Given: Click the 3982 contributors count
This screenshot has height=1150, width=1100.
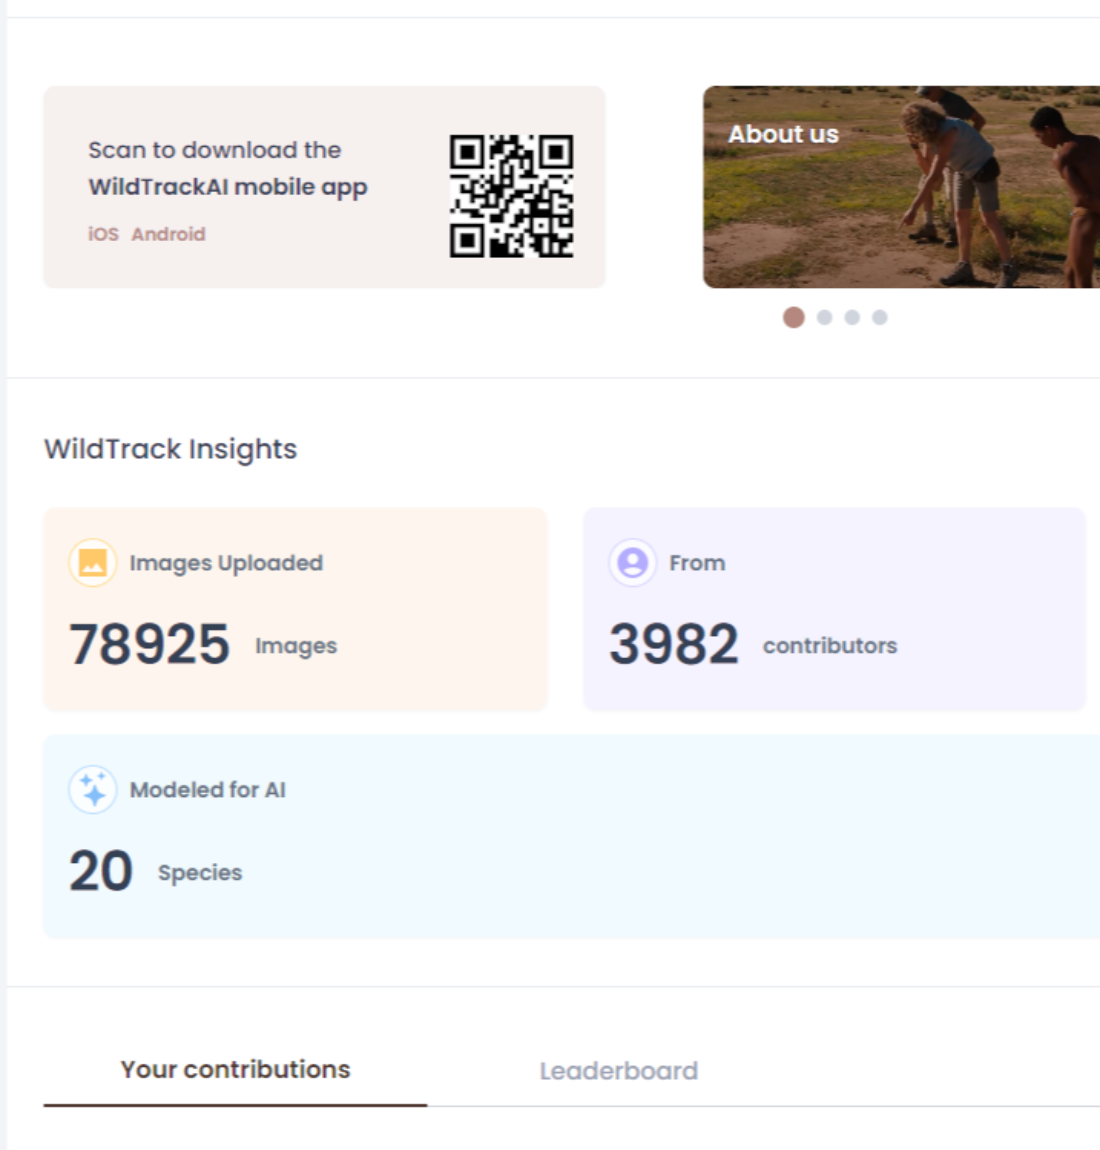Looking at the screenshot, I should tap(673, 645).
